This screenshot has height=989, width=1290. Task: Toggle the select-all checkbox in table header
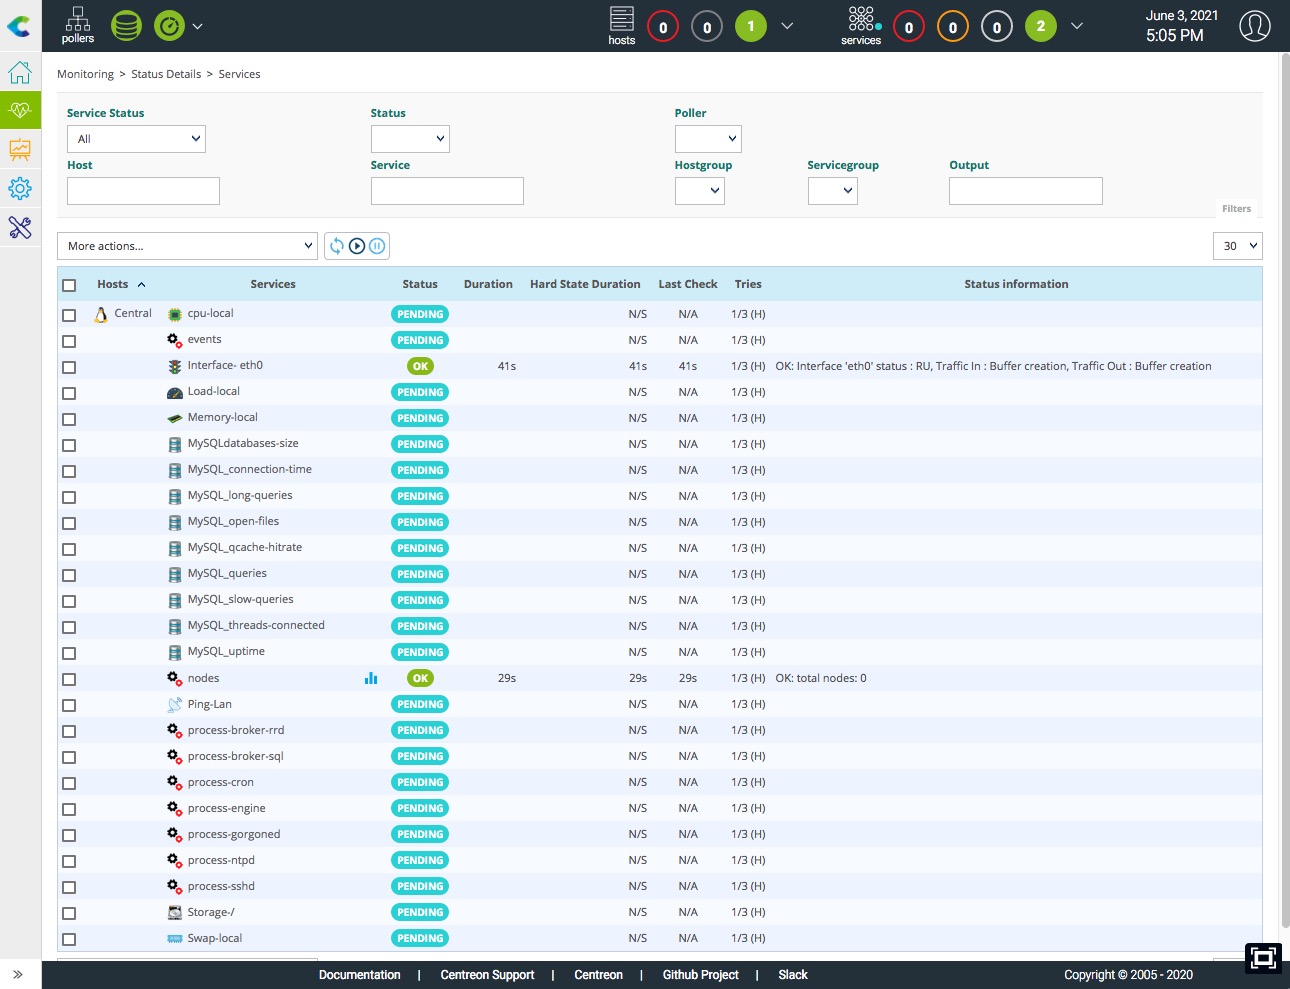(69, 285)
